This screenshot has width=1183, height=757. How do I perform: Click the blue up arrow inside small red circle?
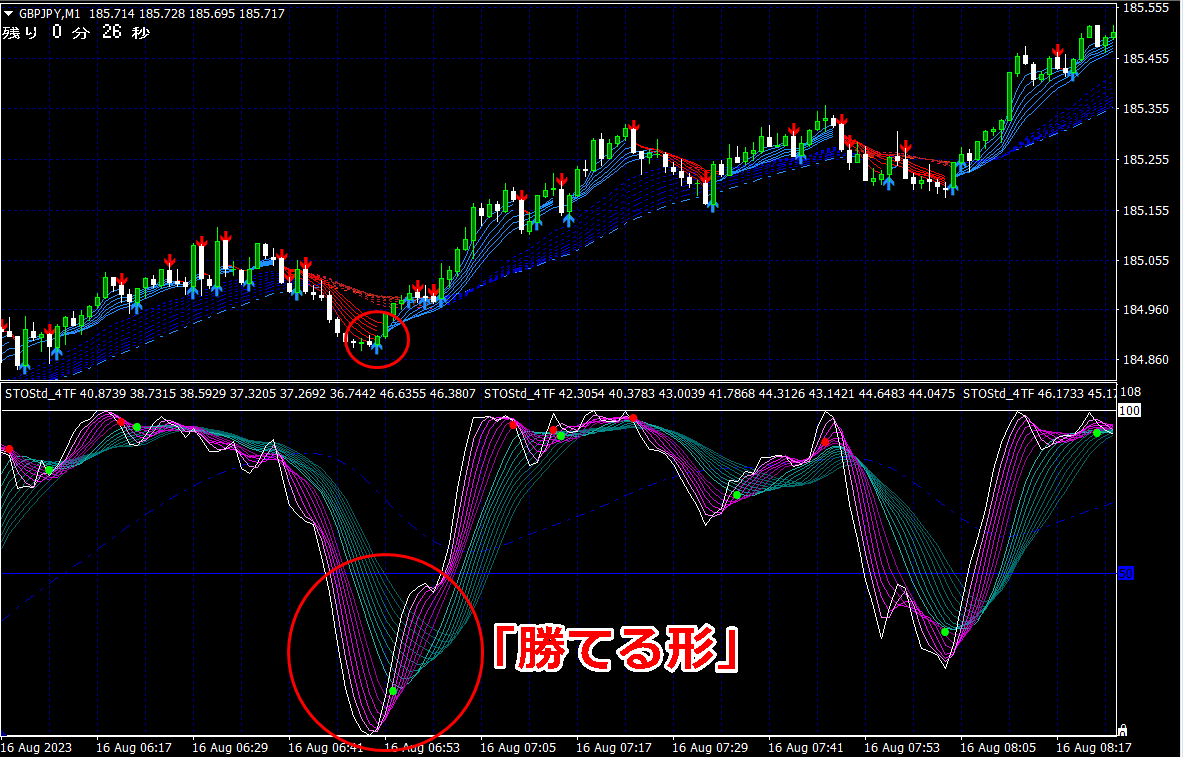[x=376, y=347]
